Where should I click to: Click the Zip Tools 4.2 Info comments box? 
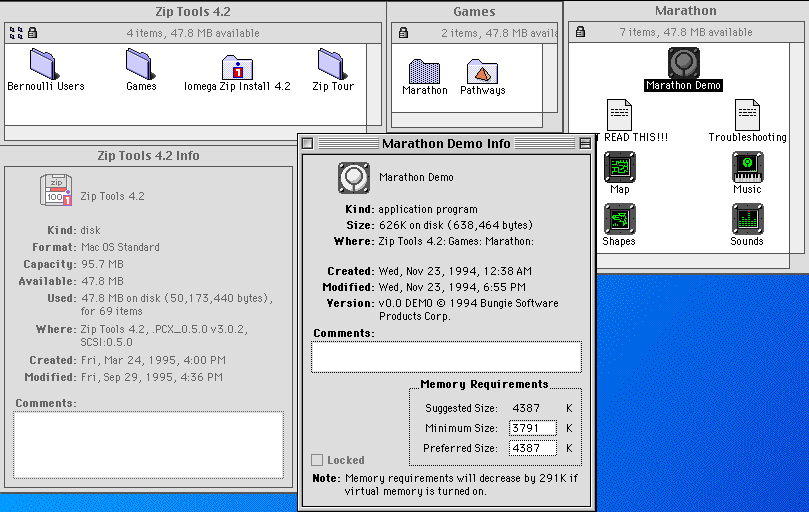tap(148, 445)
